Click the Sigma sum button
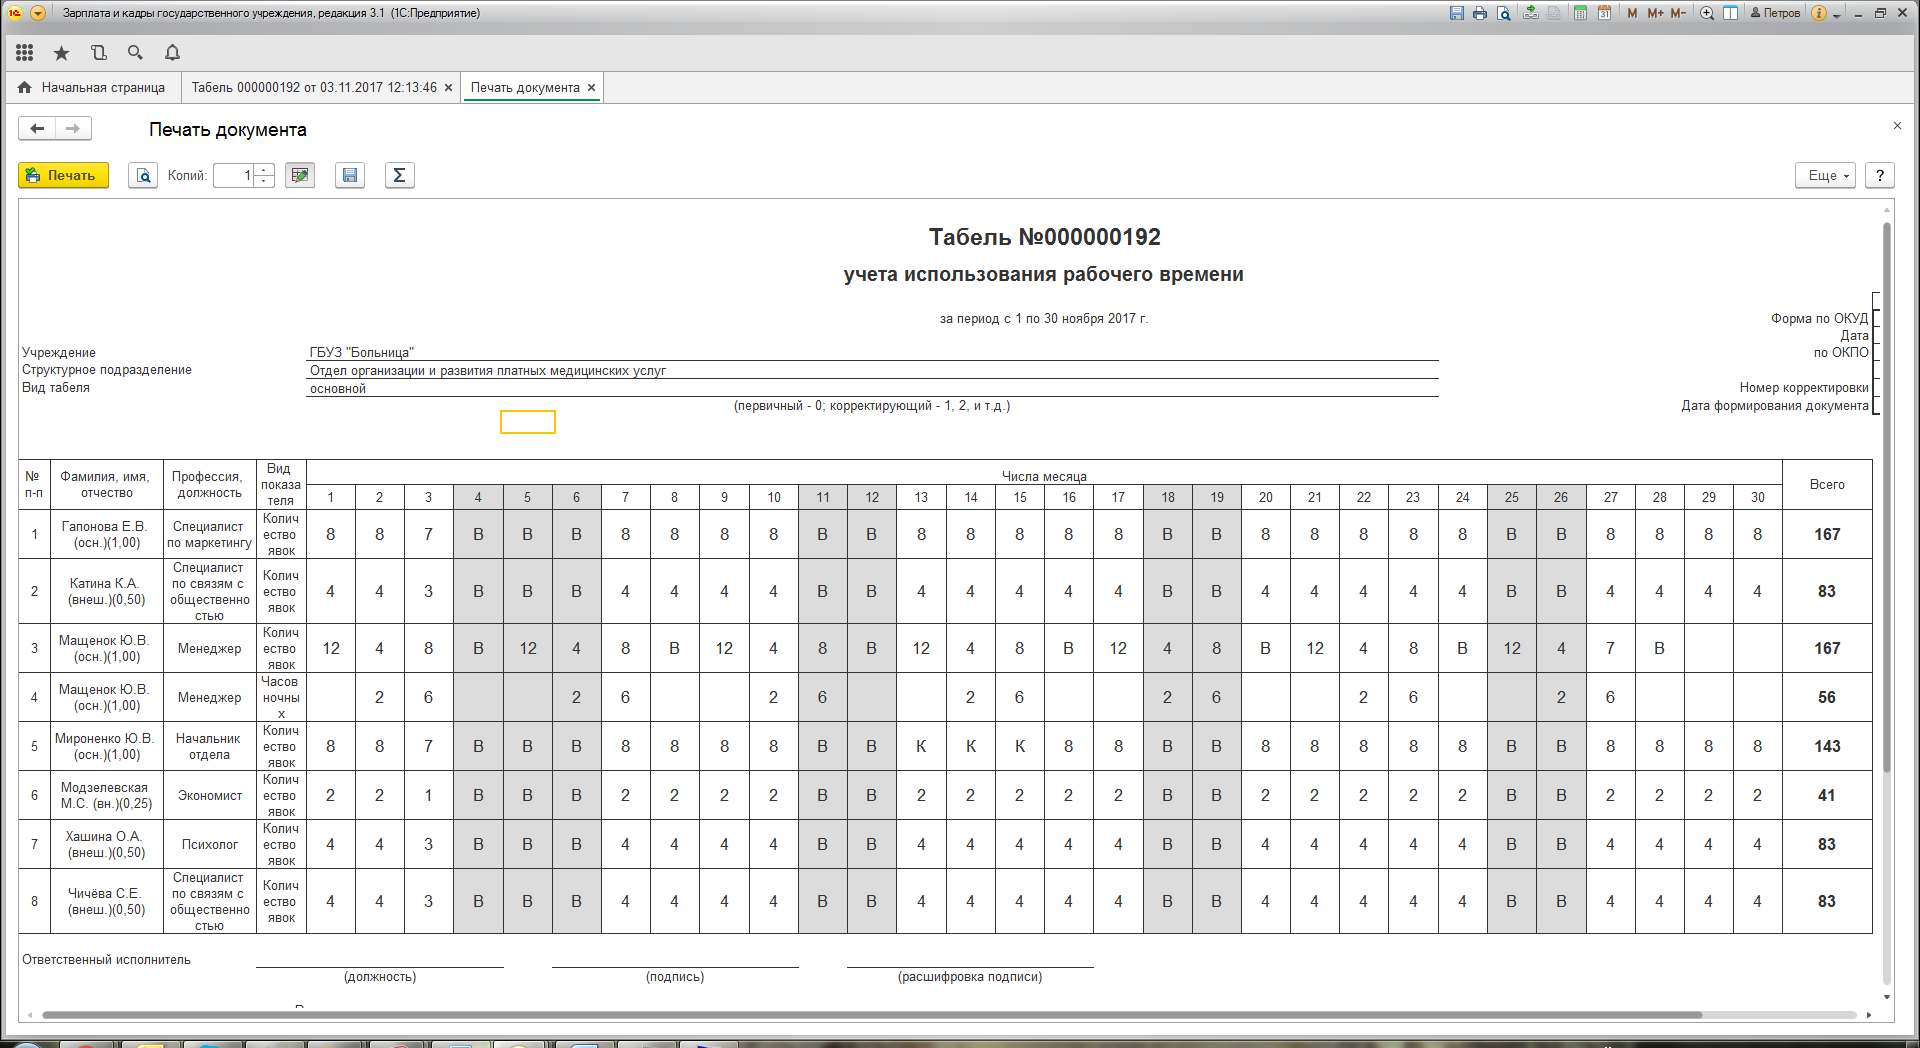Viewport: 1920px width, 1048px height. point(399,176)
